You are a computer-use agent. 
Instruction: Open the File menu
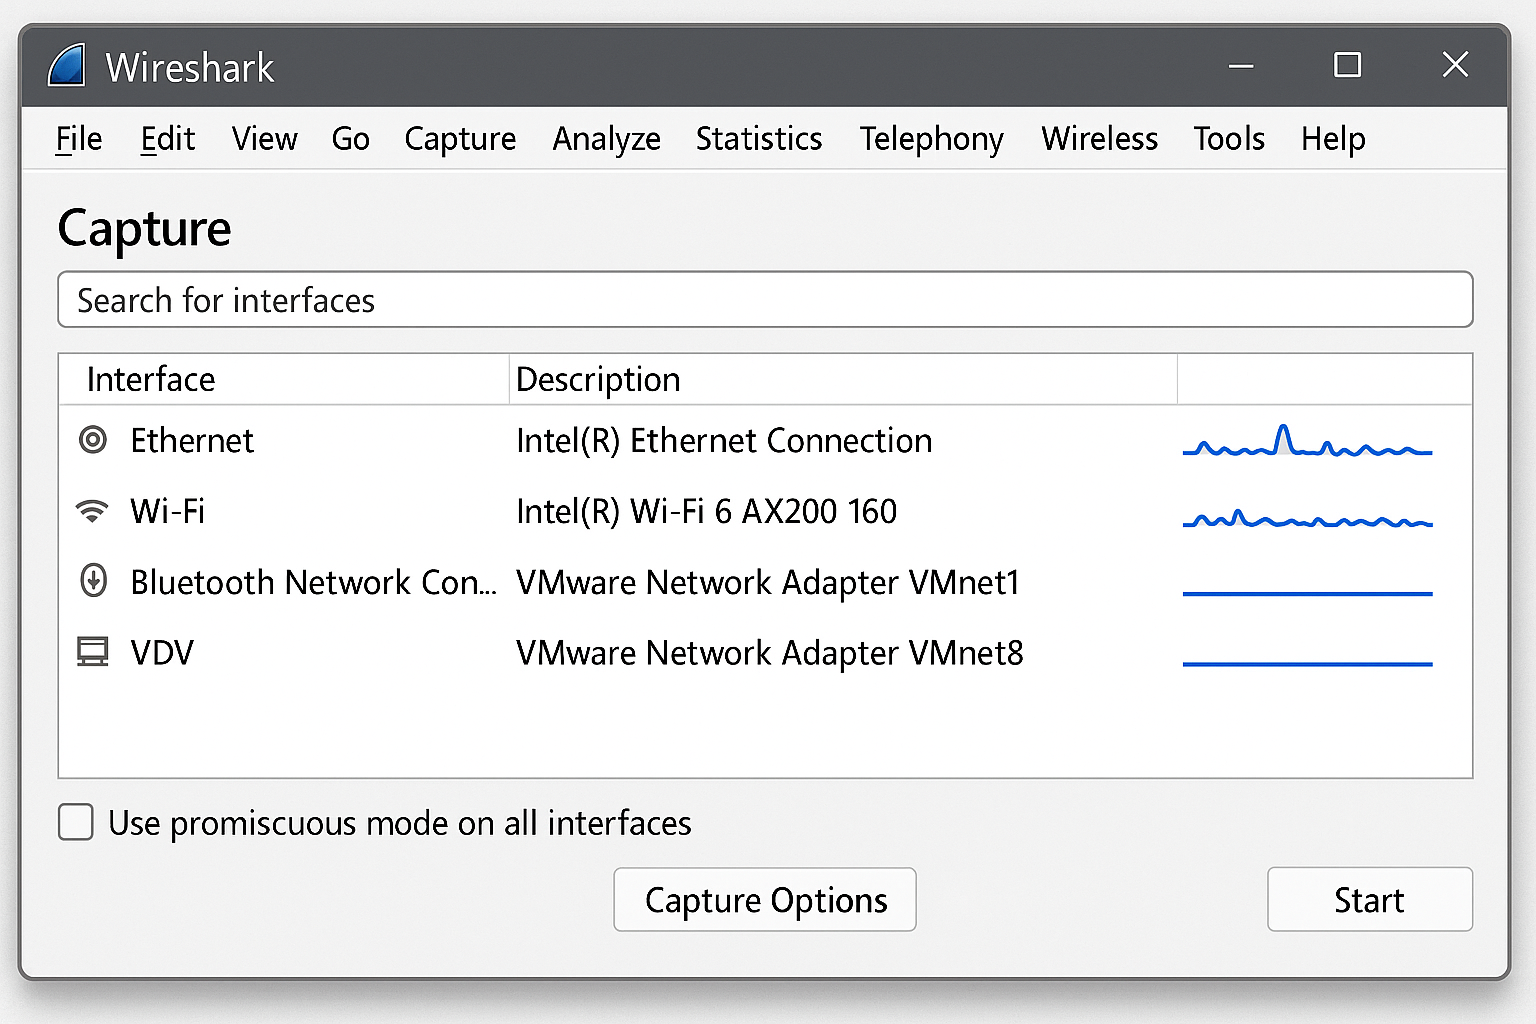[x=79, y=139]
